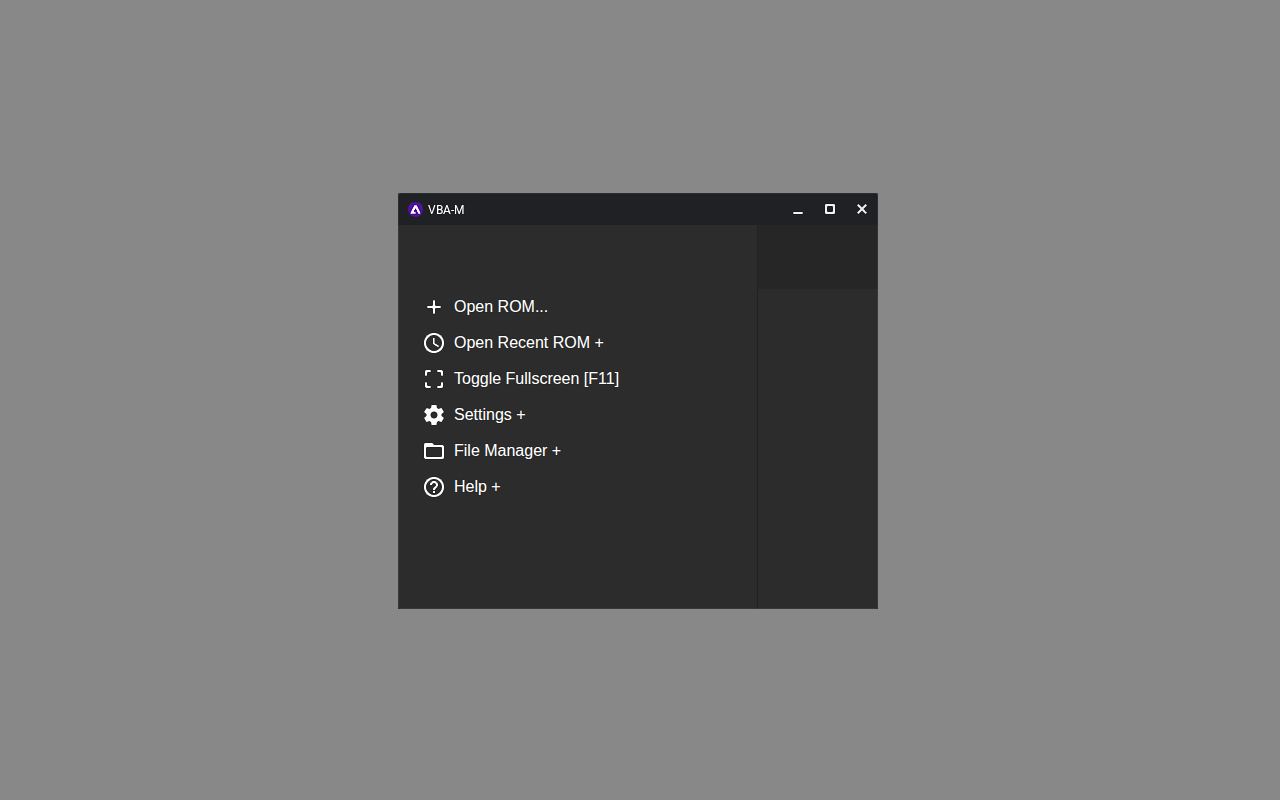Click the plus icon beside Open ROM
Viewport: 1280px width, 800px height.
coord(434,307)
